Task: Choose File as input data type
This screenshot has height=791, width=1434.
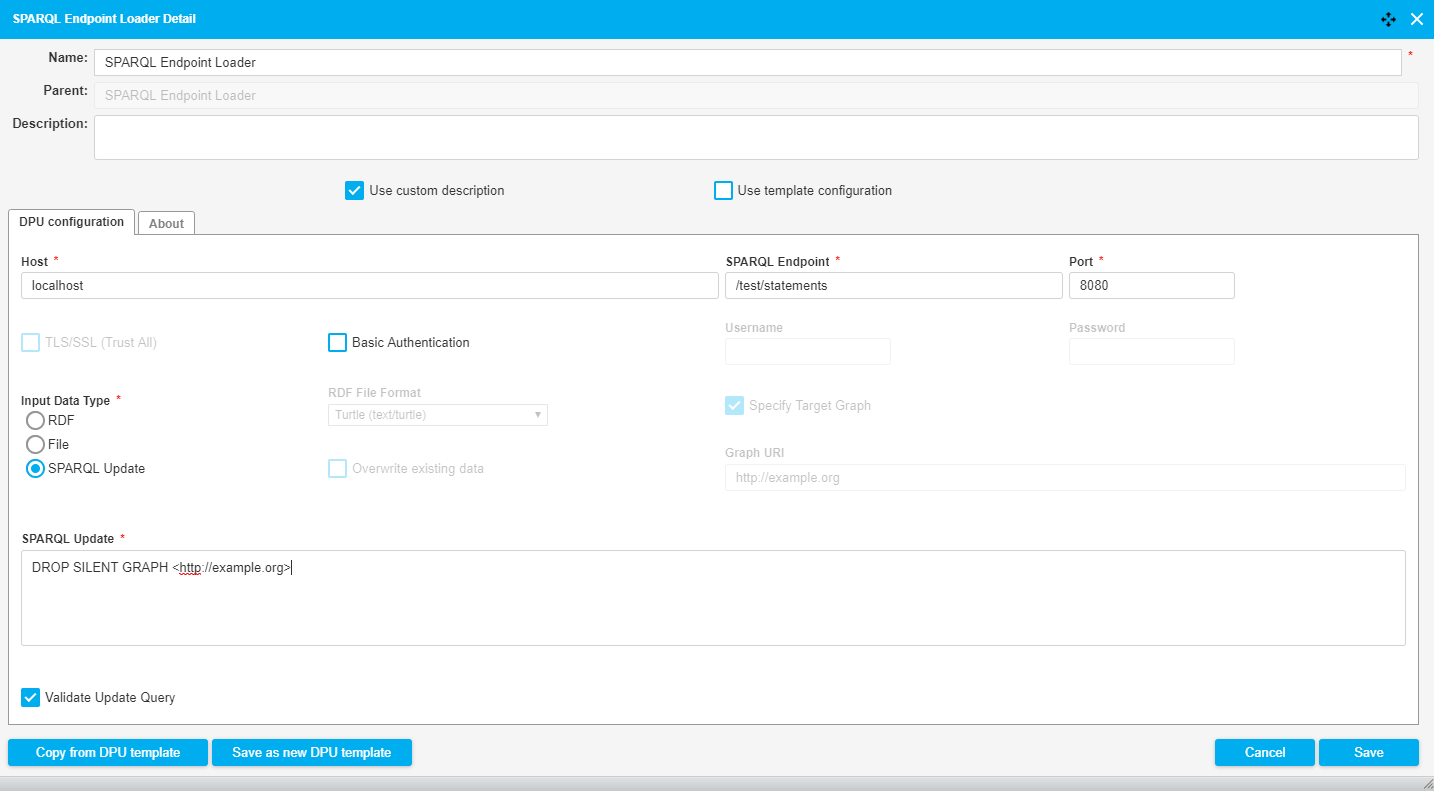Action: coord(36,445)
